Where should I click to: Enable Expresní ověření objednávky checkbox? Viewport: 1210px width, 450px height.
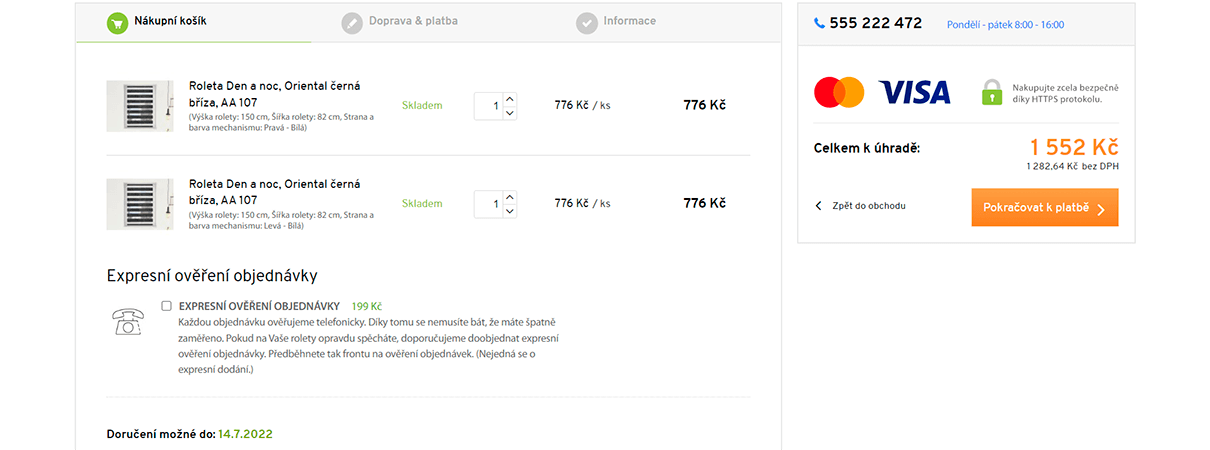[167, 306]
